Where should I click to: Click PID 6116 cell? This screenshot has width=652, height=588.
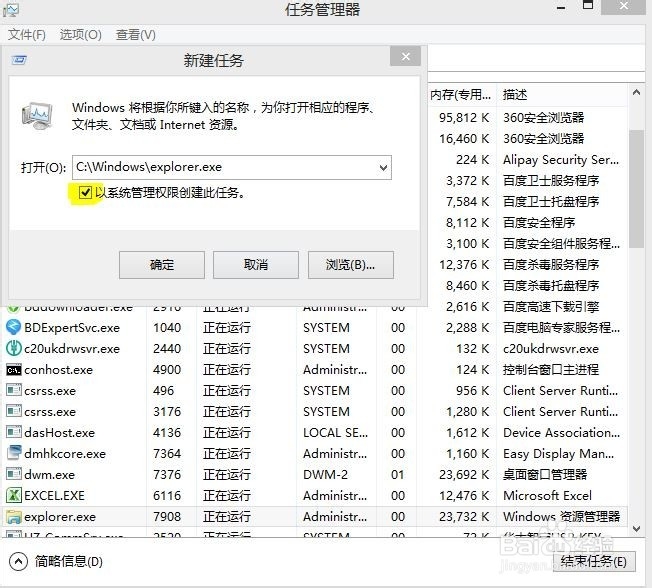[x=167, y=495]
